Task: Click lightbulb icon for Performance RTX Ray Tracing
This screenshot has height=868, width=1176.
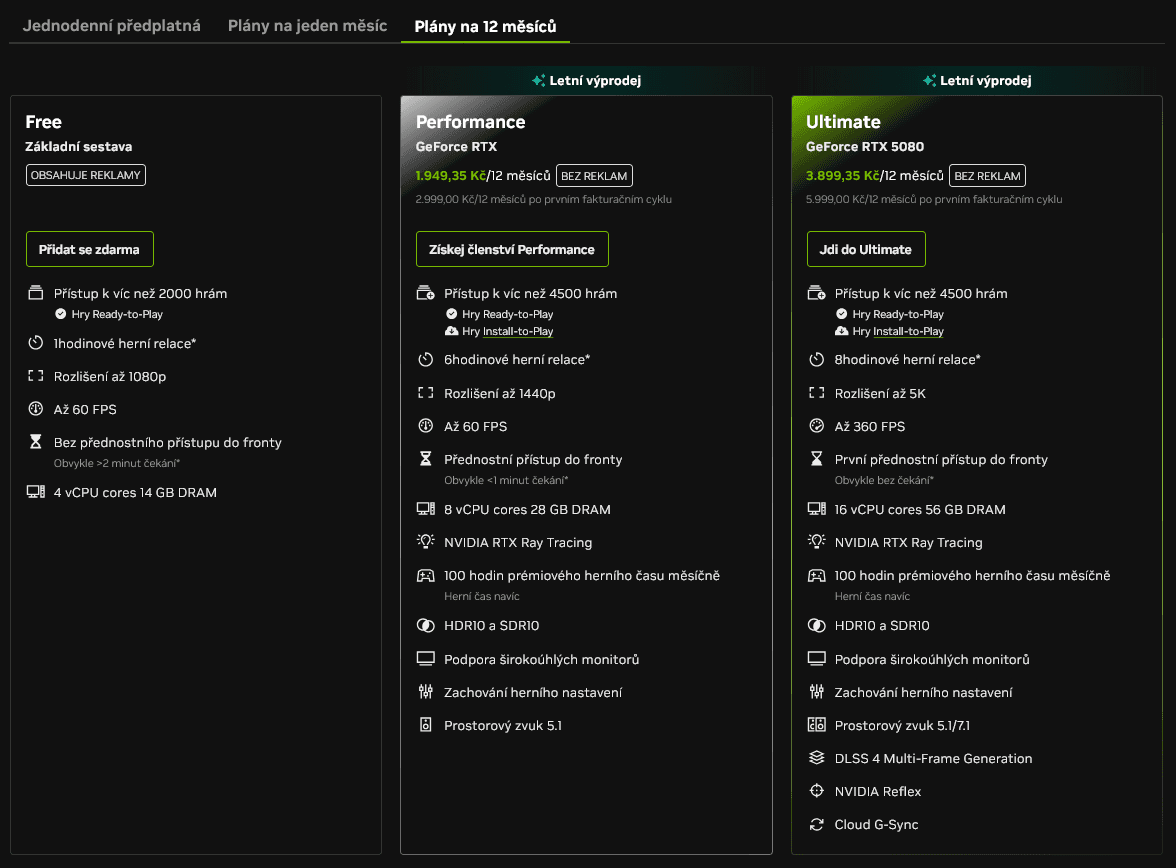Action: [x=425, y=542]
